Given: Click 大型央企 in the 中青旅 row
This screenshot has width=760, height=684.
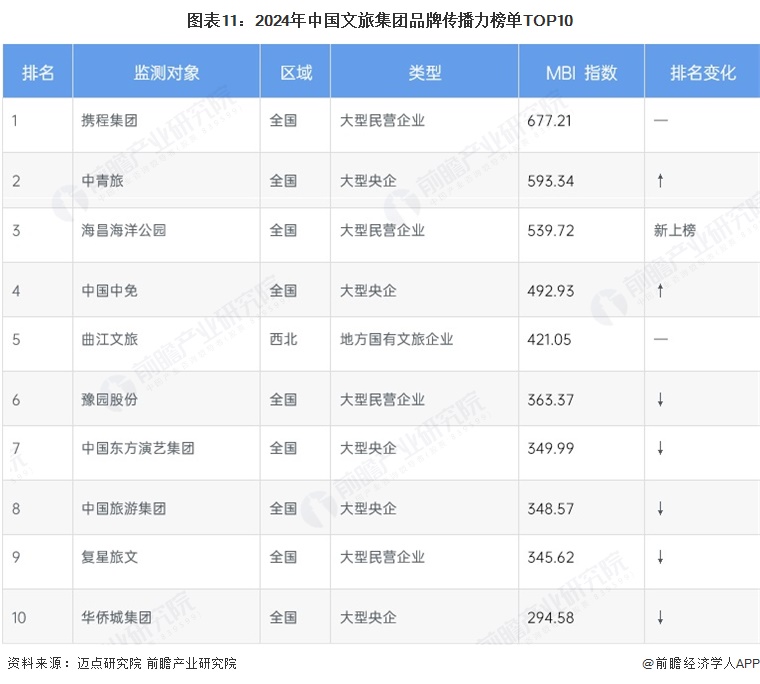Looking at the screenshot, I should pos(368,181).
